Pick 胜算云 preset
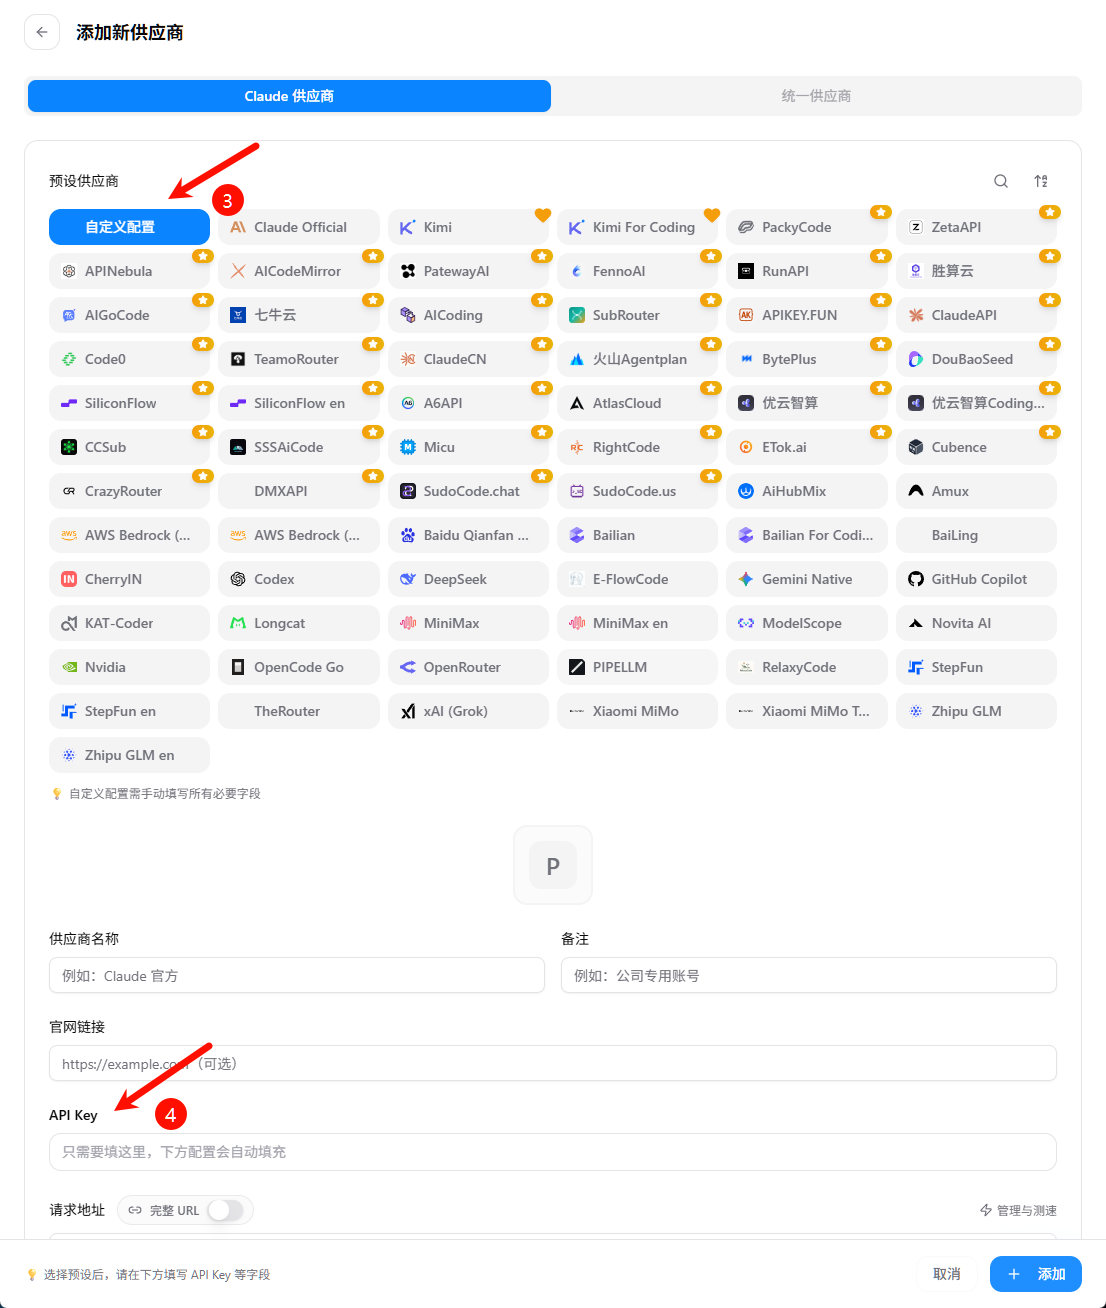Image resolution: width=1106 pixels, height=1308 pixels. pos(976,271)
